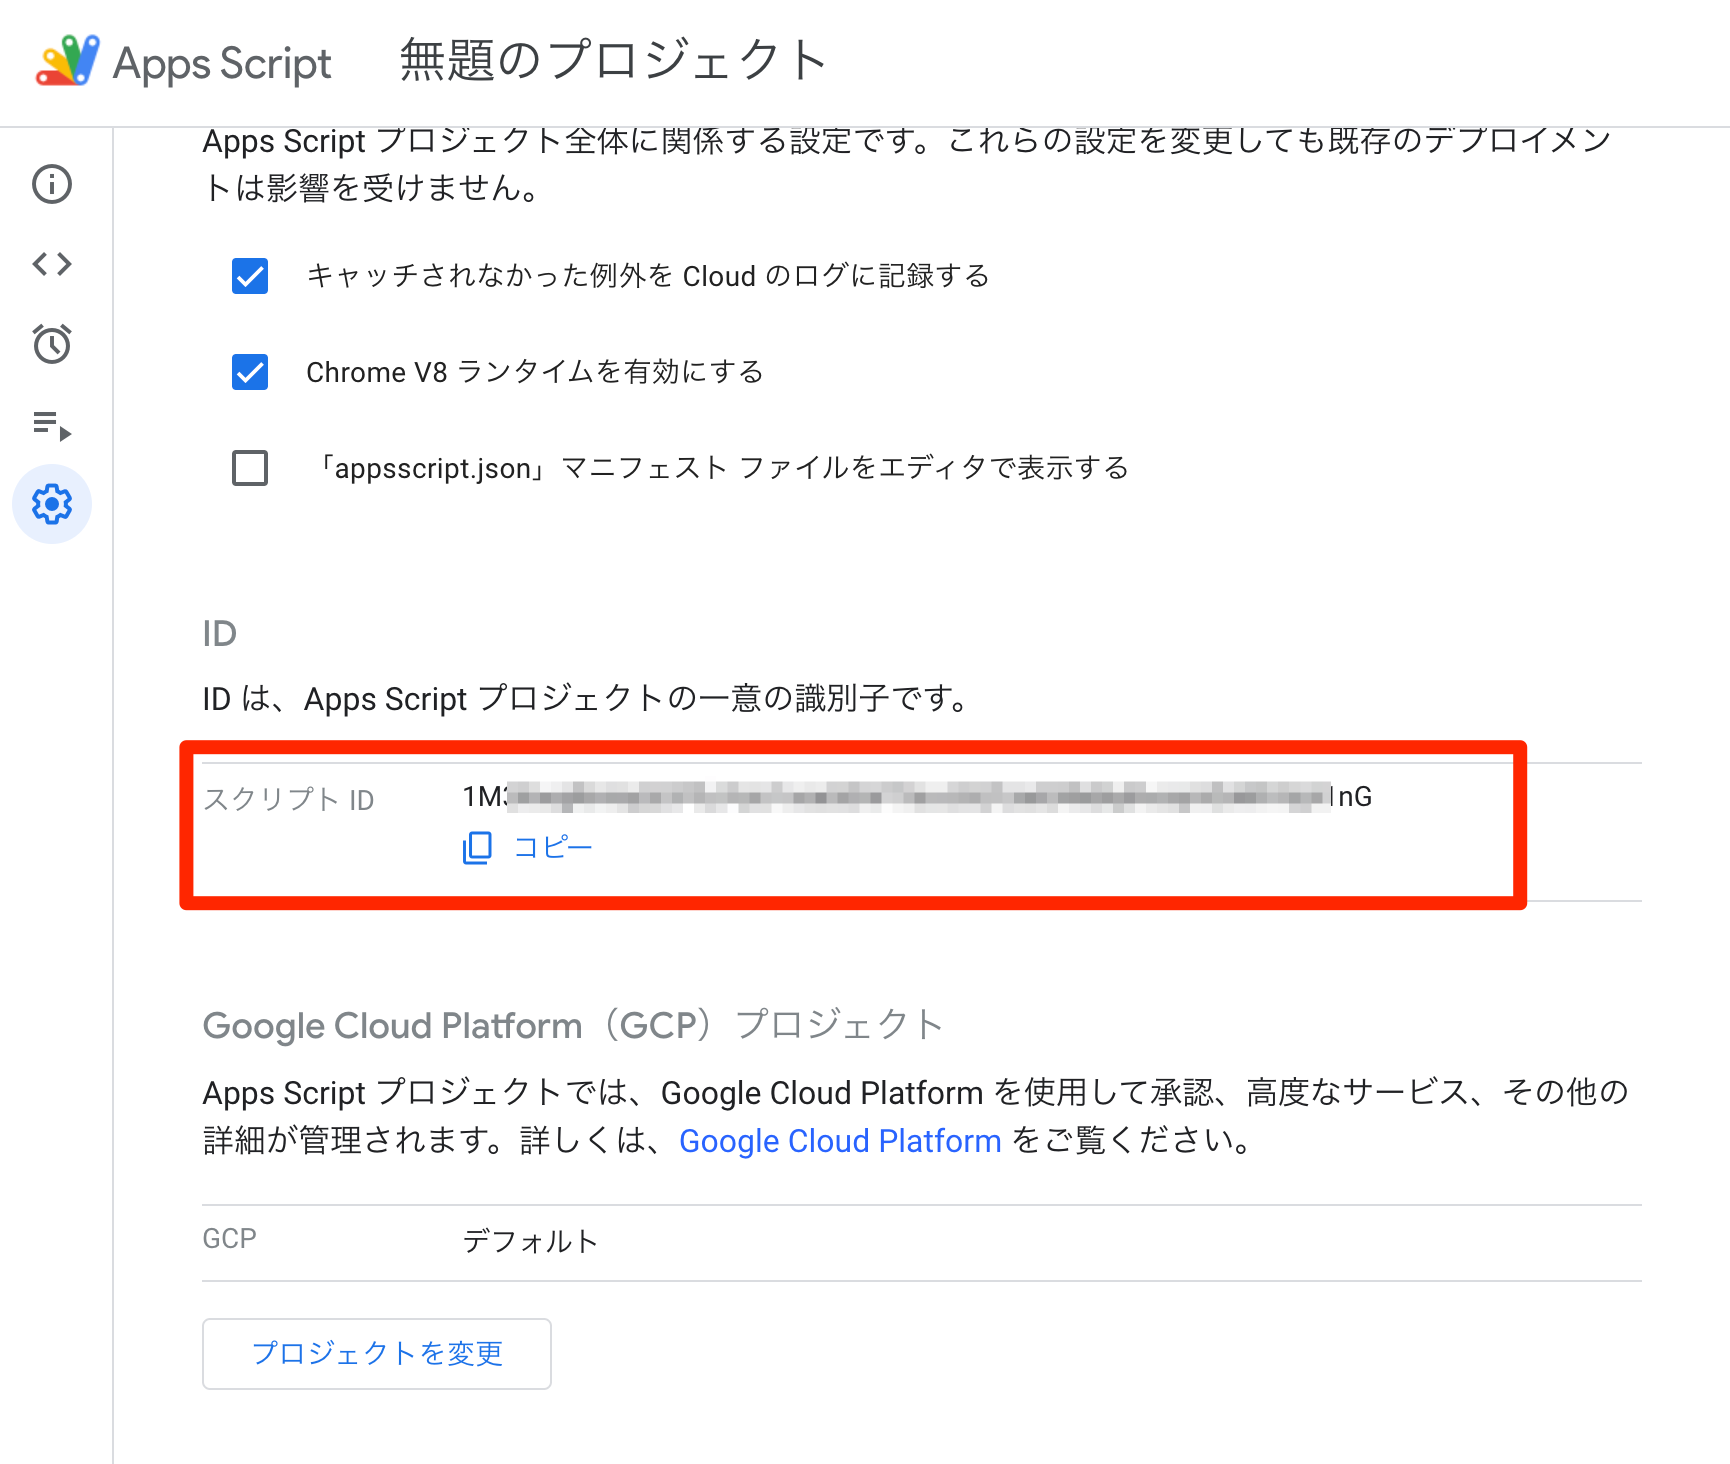Viewport: 1730px width, 1464px height.
Task: Click the checkmark icon for Chrome V8 runtime
Action: [x=249, y=372]
